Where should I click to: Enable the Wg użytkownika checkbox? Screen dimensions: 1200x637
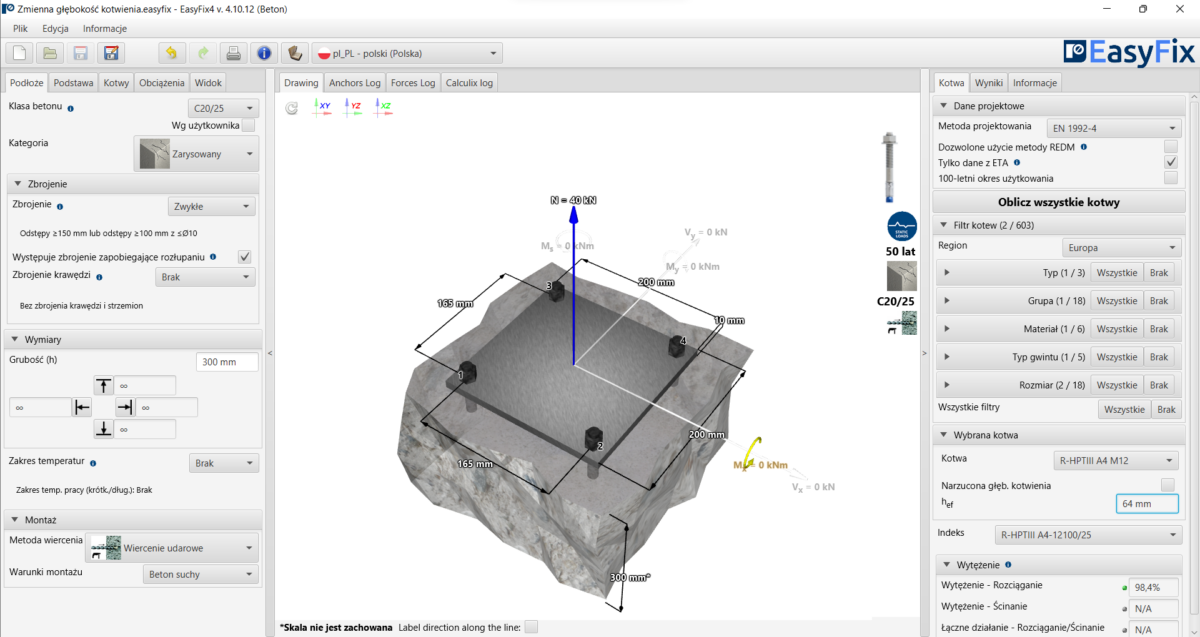248,125
